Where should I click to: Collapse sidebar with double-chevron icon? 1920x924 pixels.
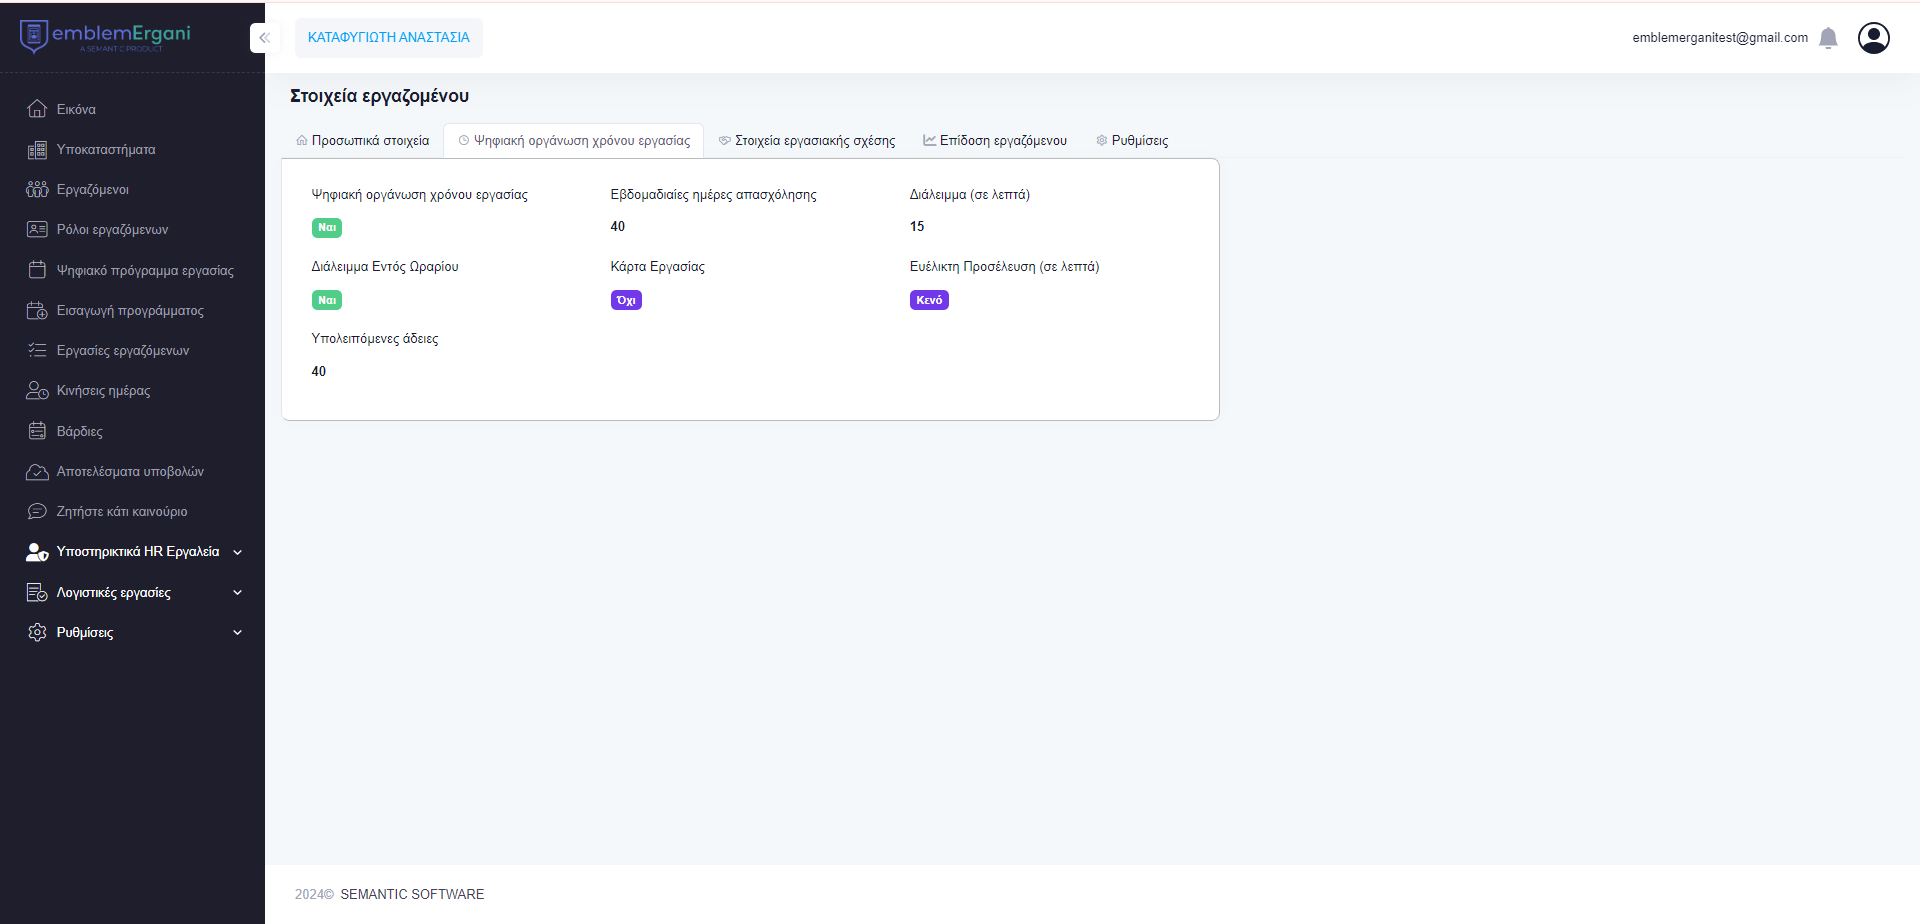point(264,38)
